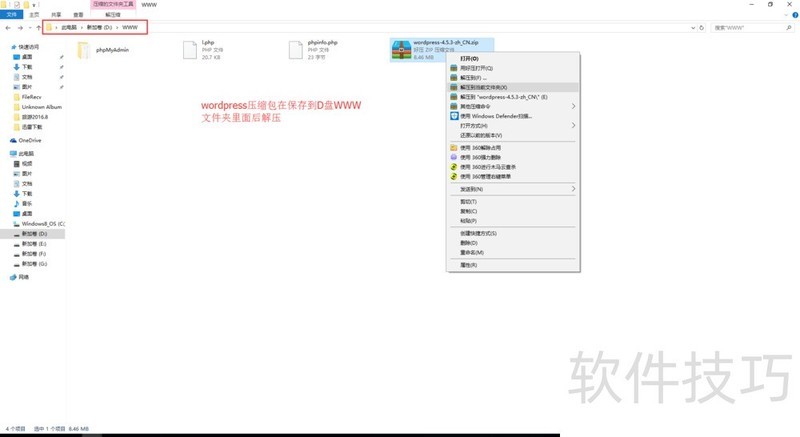Choose 删除(D) in the context menu
Image resolution: width=800 pixels, height=437 pixels.
click(513, 243)
